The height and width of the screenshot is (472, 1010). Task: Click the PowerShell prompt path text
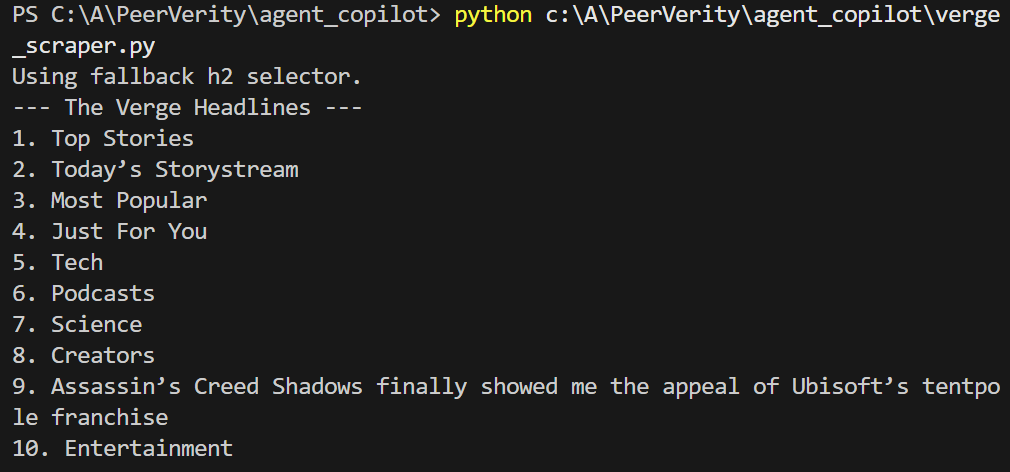(227, 15)
